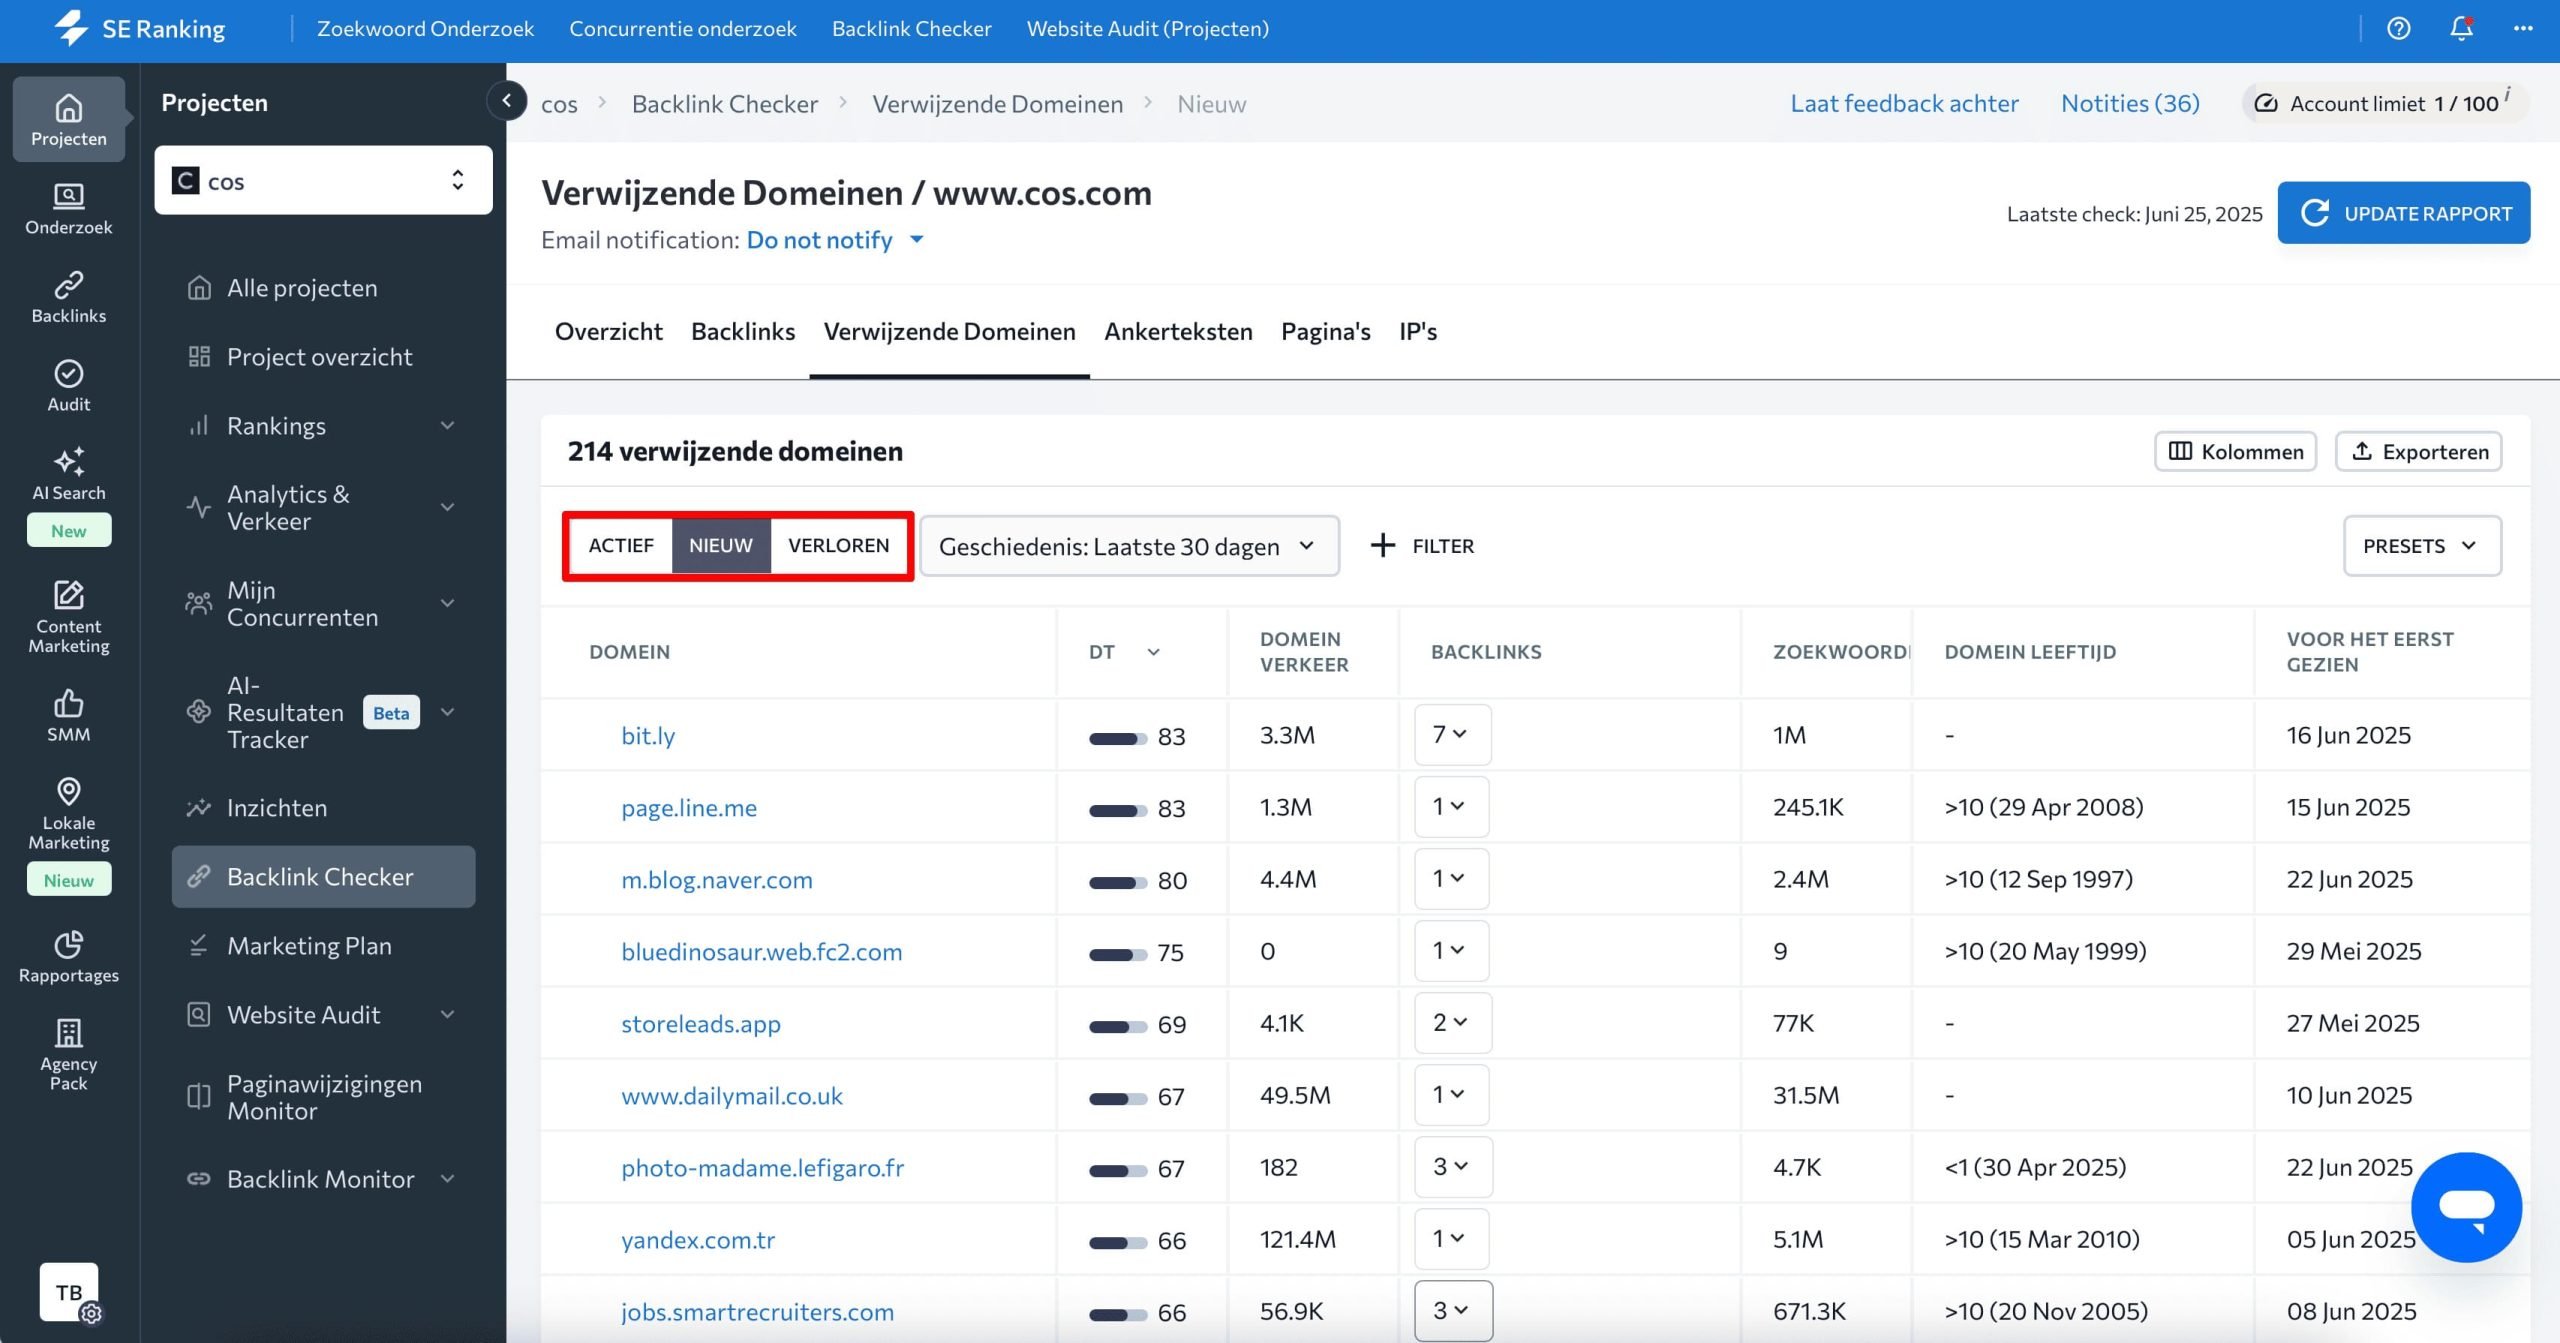Image resolution: width=2560 pixels, height=1343 pixels.
Task: Select the NIEUW filter toggle
Action: coord(721,545)
